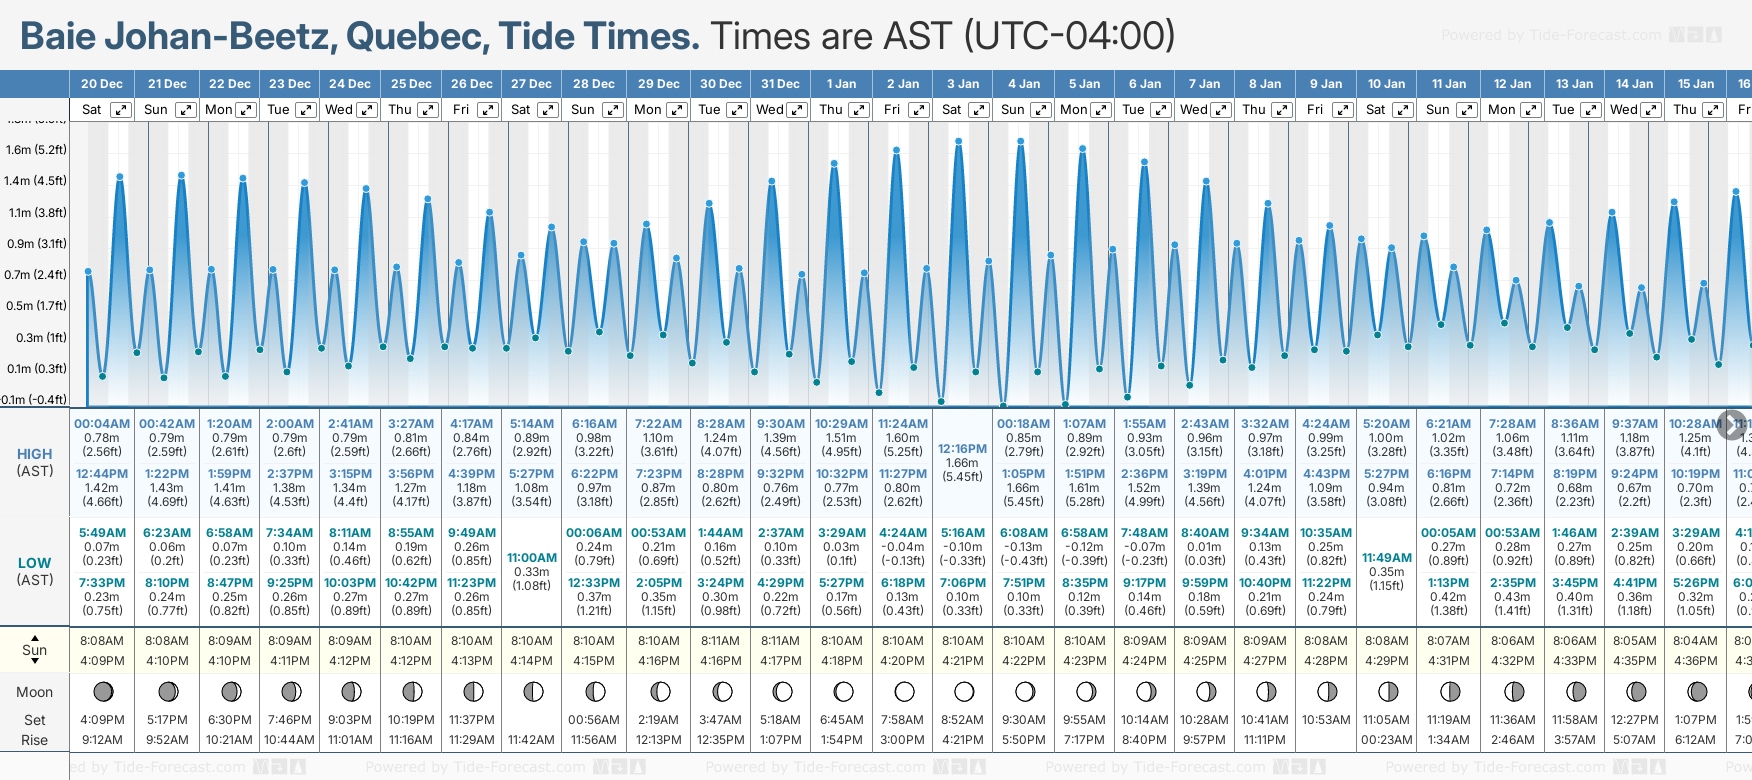Click the expand icon for Wed 24 Dec
Screen dimensions: 1752x780
pos(367,110)
